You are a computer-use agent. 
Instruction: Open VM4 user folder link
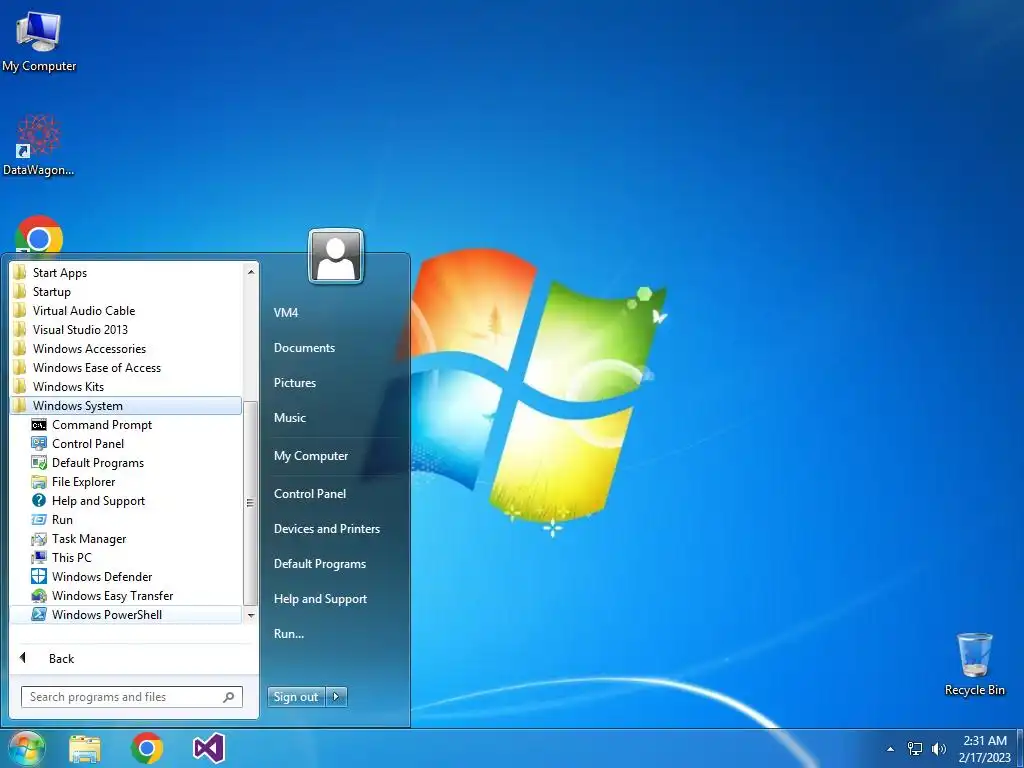click(286, 313)
